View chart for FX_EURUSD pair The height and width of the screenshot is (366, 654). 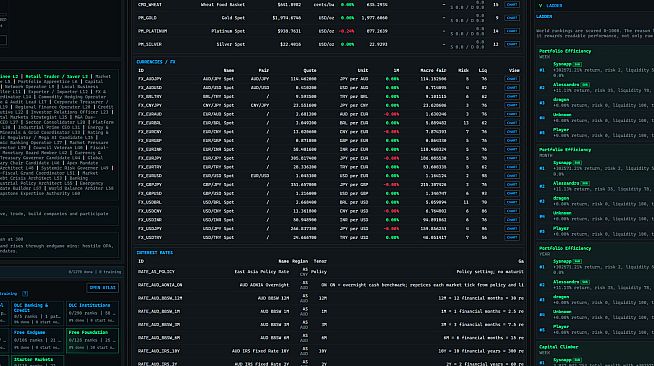pyautogui.click(x=512, y=176)
